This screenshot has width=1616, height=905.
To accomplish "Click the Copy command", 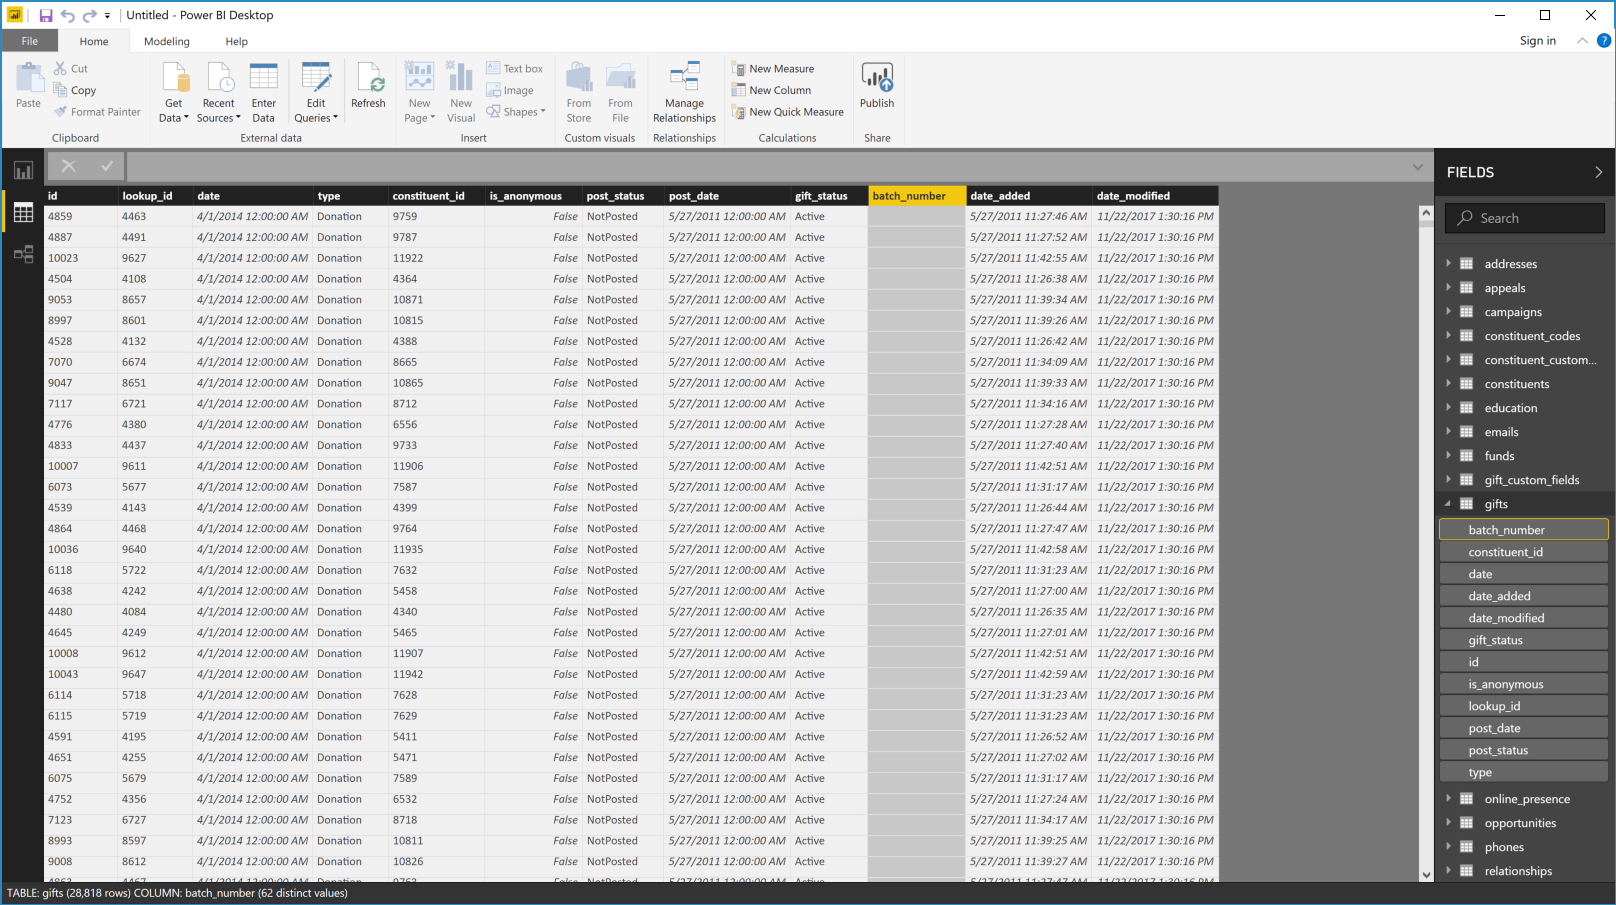I will tap(75, 90).
